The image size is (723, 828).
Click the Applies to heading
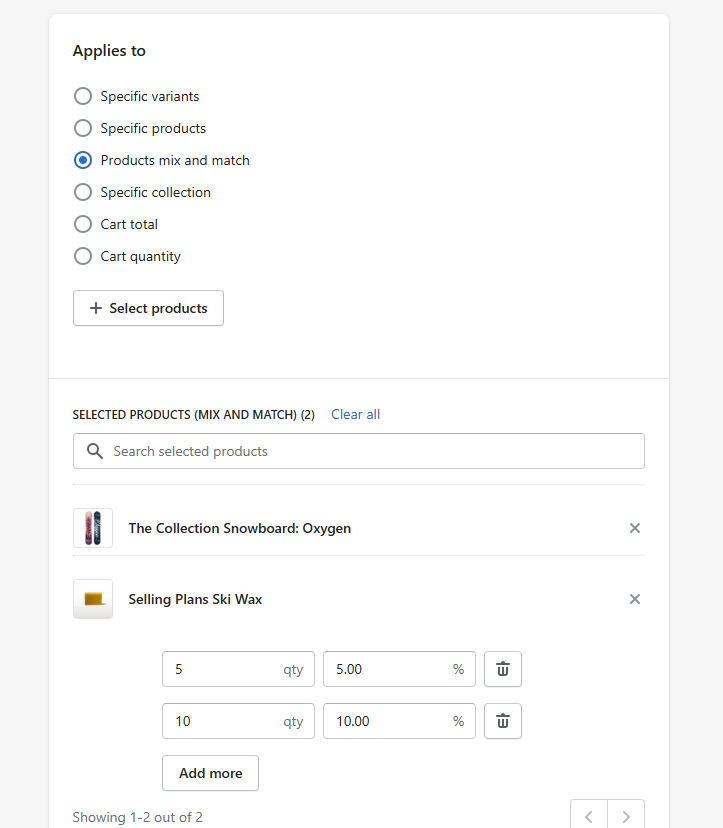pyautogui.click(x=109, y=51)
